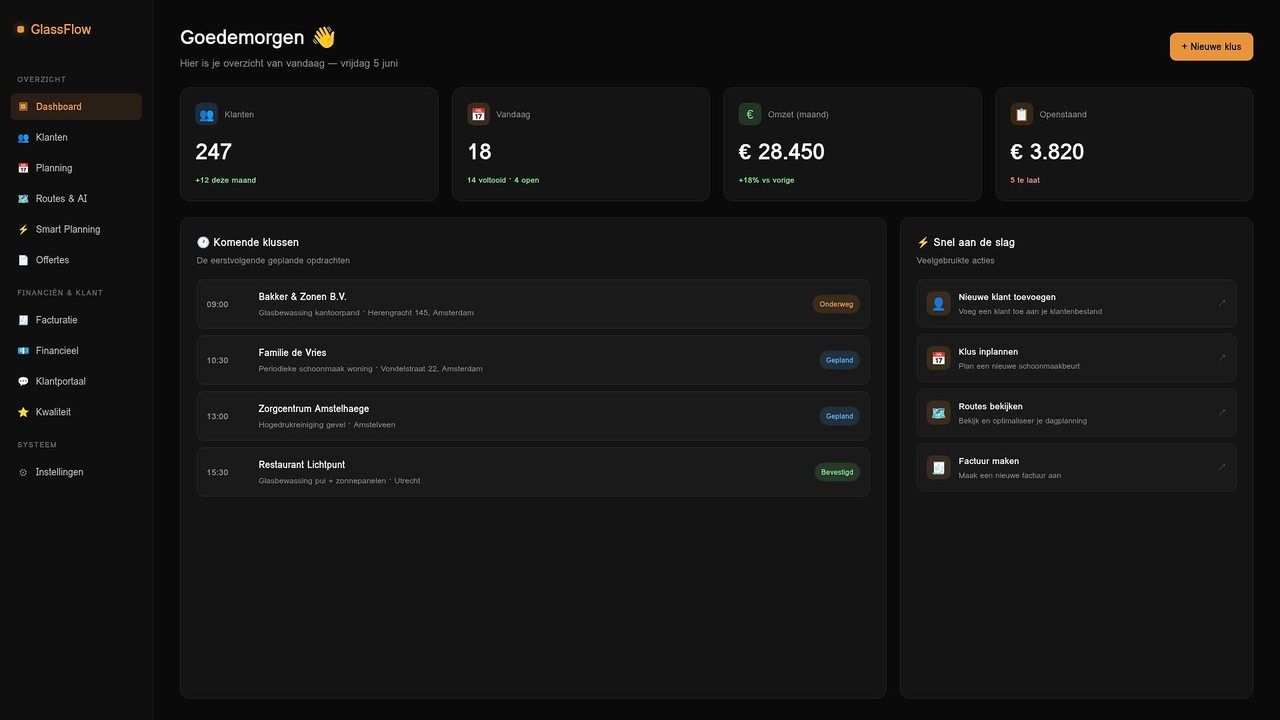Open the Zorgcentrum Amstelhaege job
Viewport: 1280px width, 720px height.
tap(533, 416)
